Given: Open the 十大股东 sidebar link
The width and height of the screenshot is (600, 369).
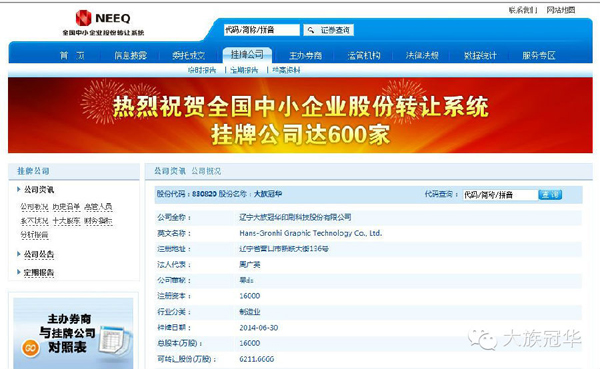Looking at the screenshot, I should click(x=66, y=221).
